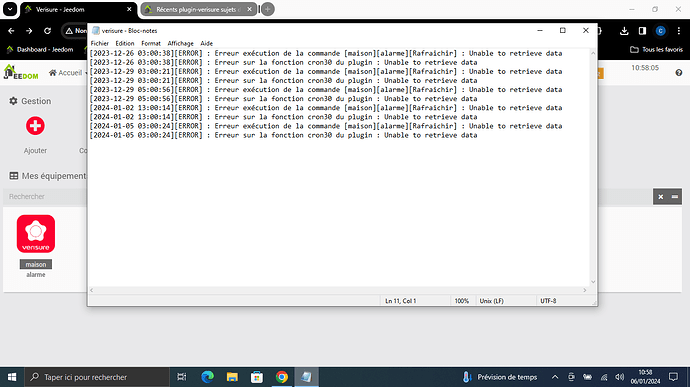Open File Explorer from the taskbar
The height and width of the screenshot is (387, 690).
click(x=232, y=377)
